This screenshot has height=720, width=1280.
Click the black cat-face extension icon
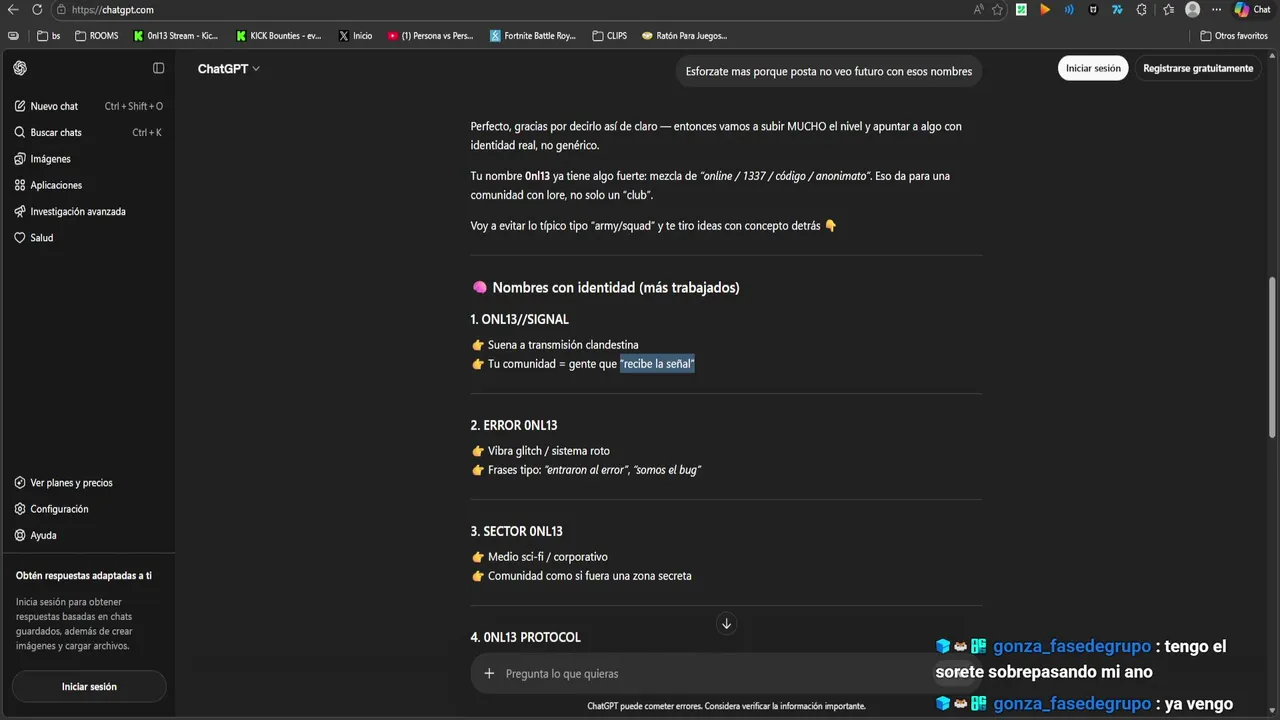pyautogui.click(x=1093, y=9)
